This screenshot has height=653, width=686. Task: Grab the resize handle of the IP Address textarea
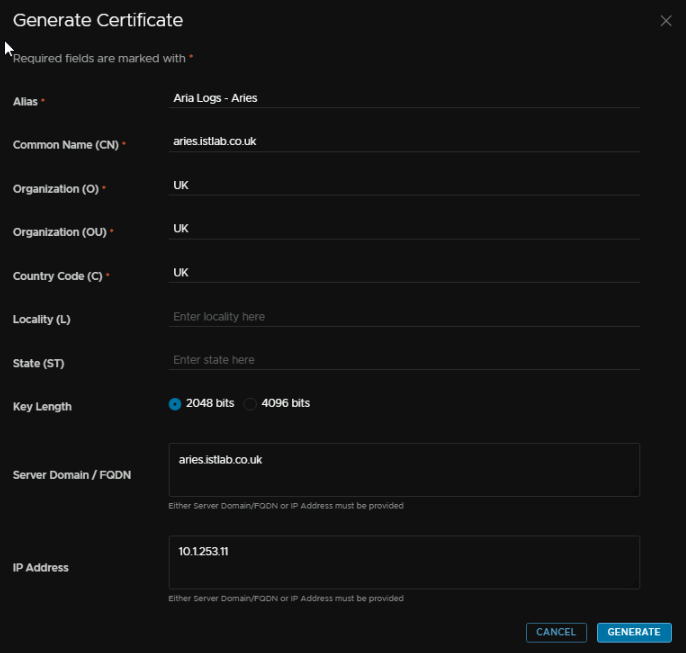pos(636,585)
